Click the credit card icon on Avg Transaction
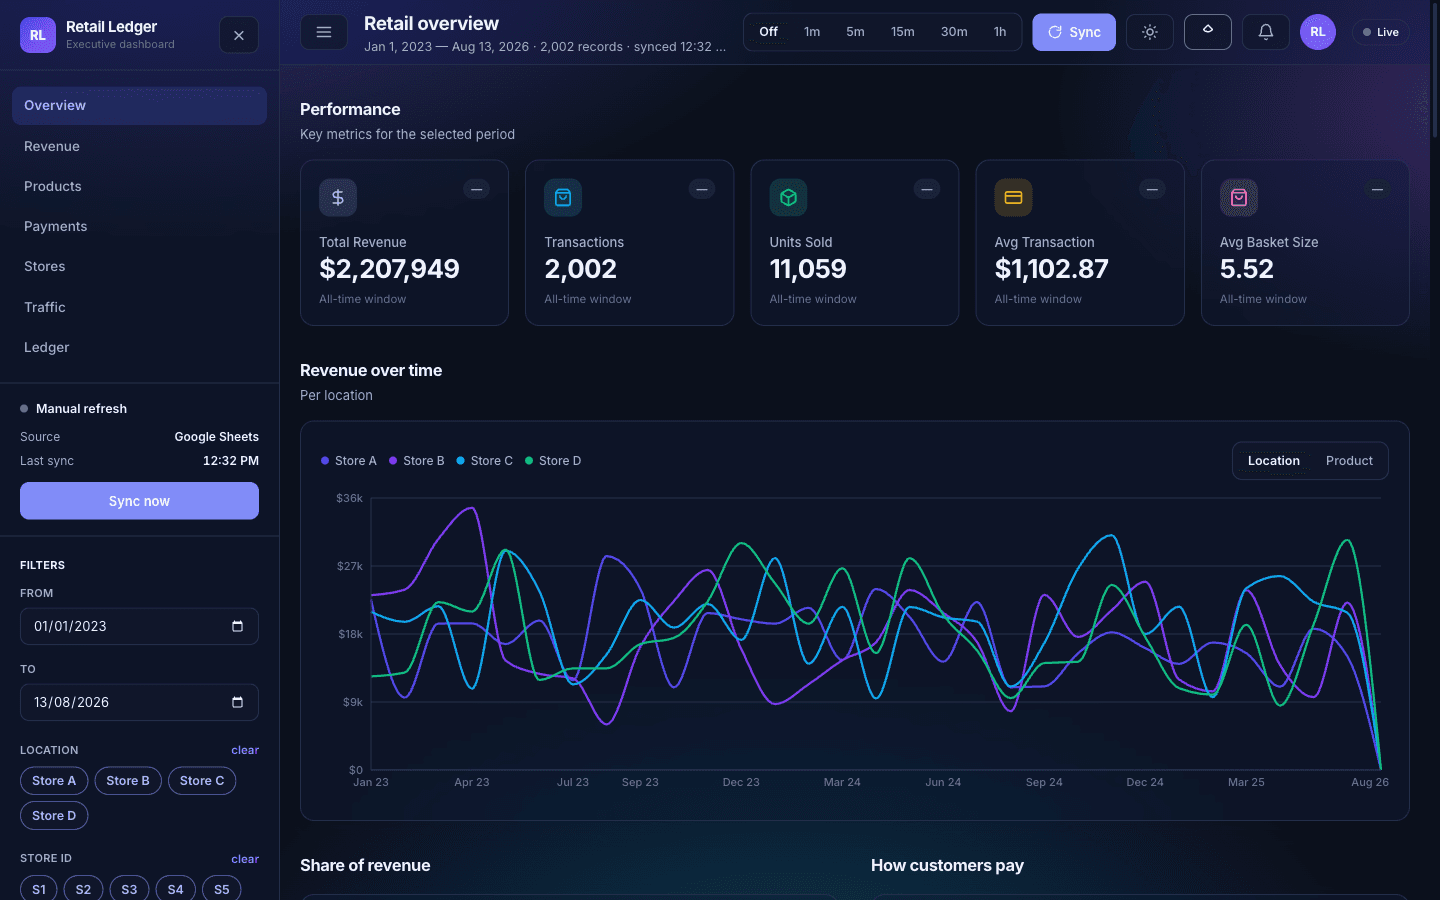The height and width of the screenshot is (900, 1440). tap(1013, 197)
